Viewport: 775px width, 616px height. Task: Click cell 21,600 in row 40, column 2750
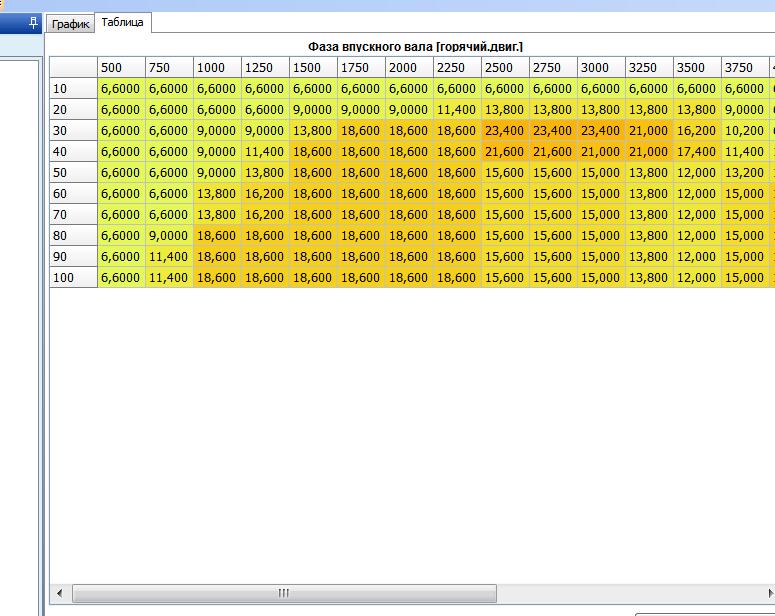pos(553,152)
